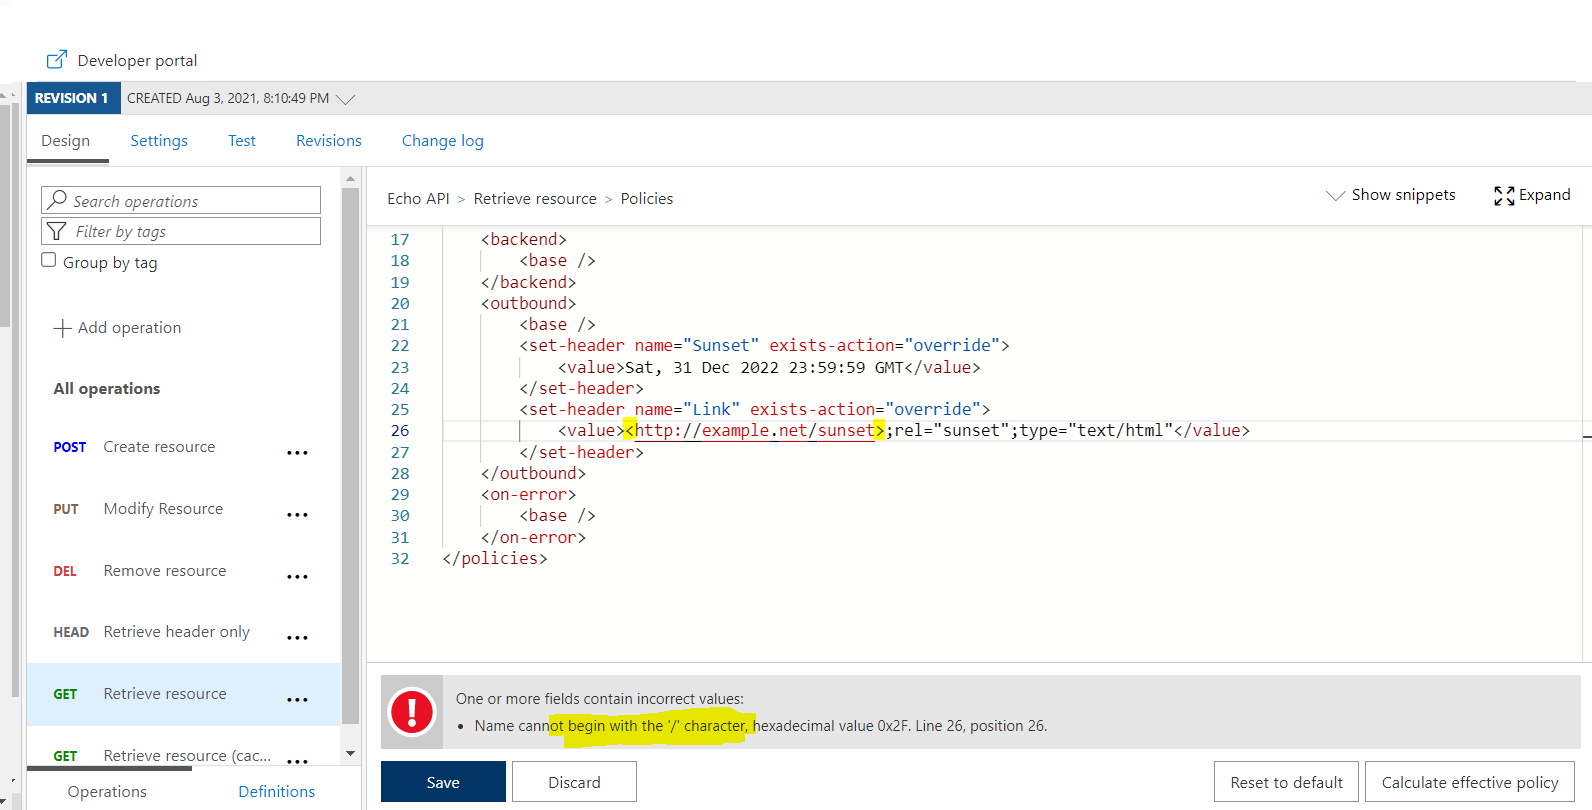Open the Change log tab

tap(443, 141)
